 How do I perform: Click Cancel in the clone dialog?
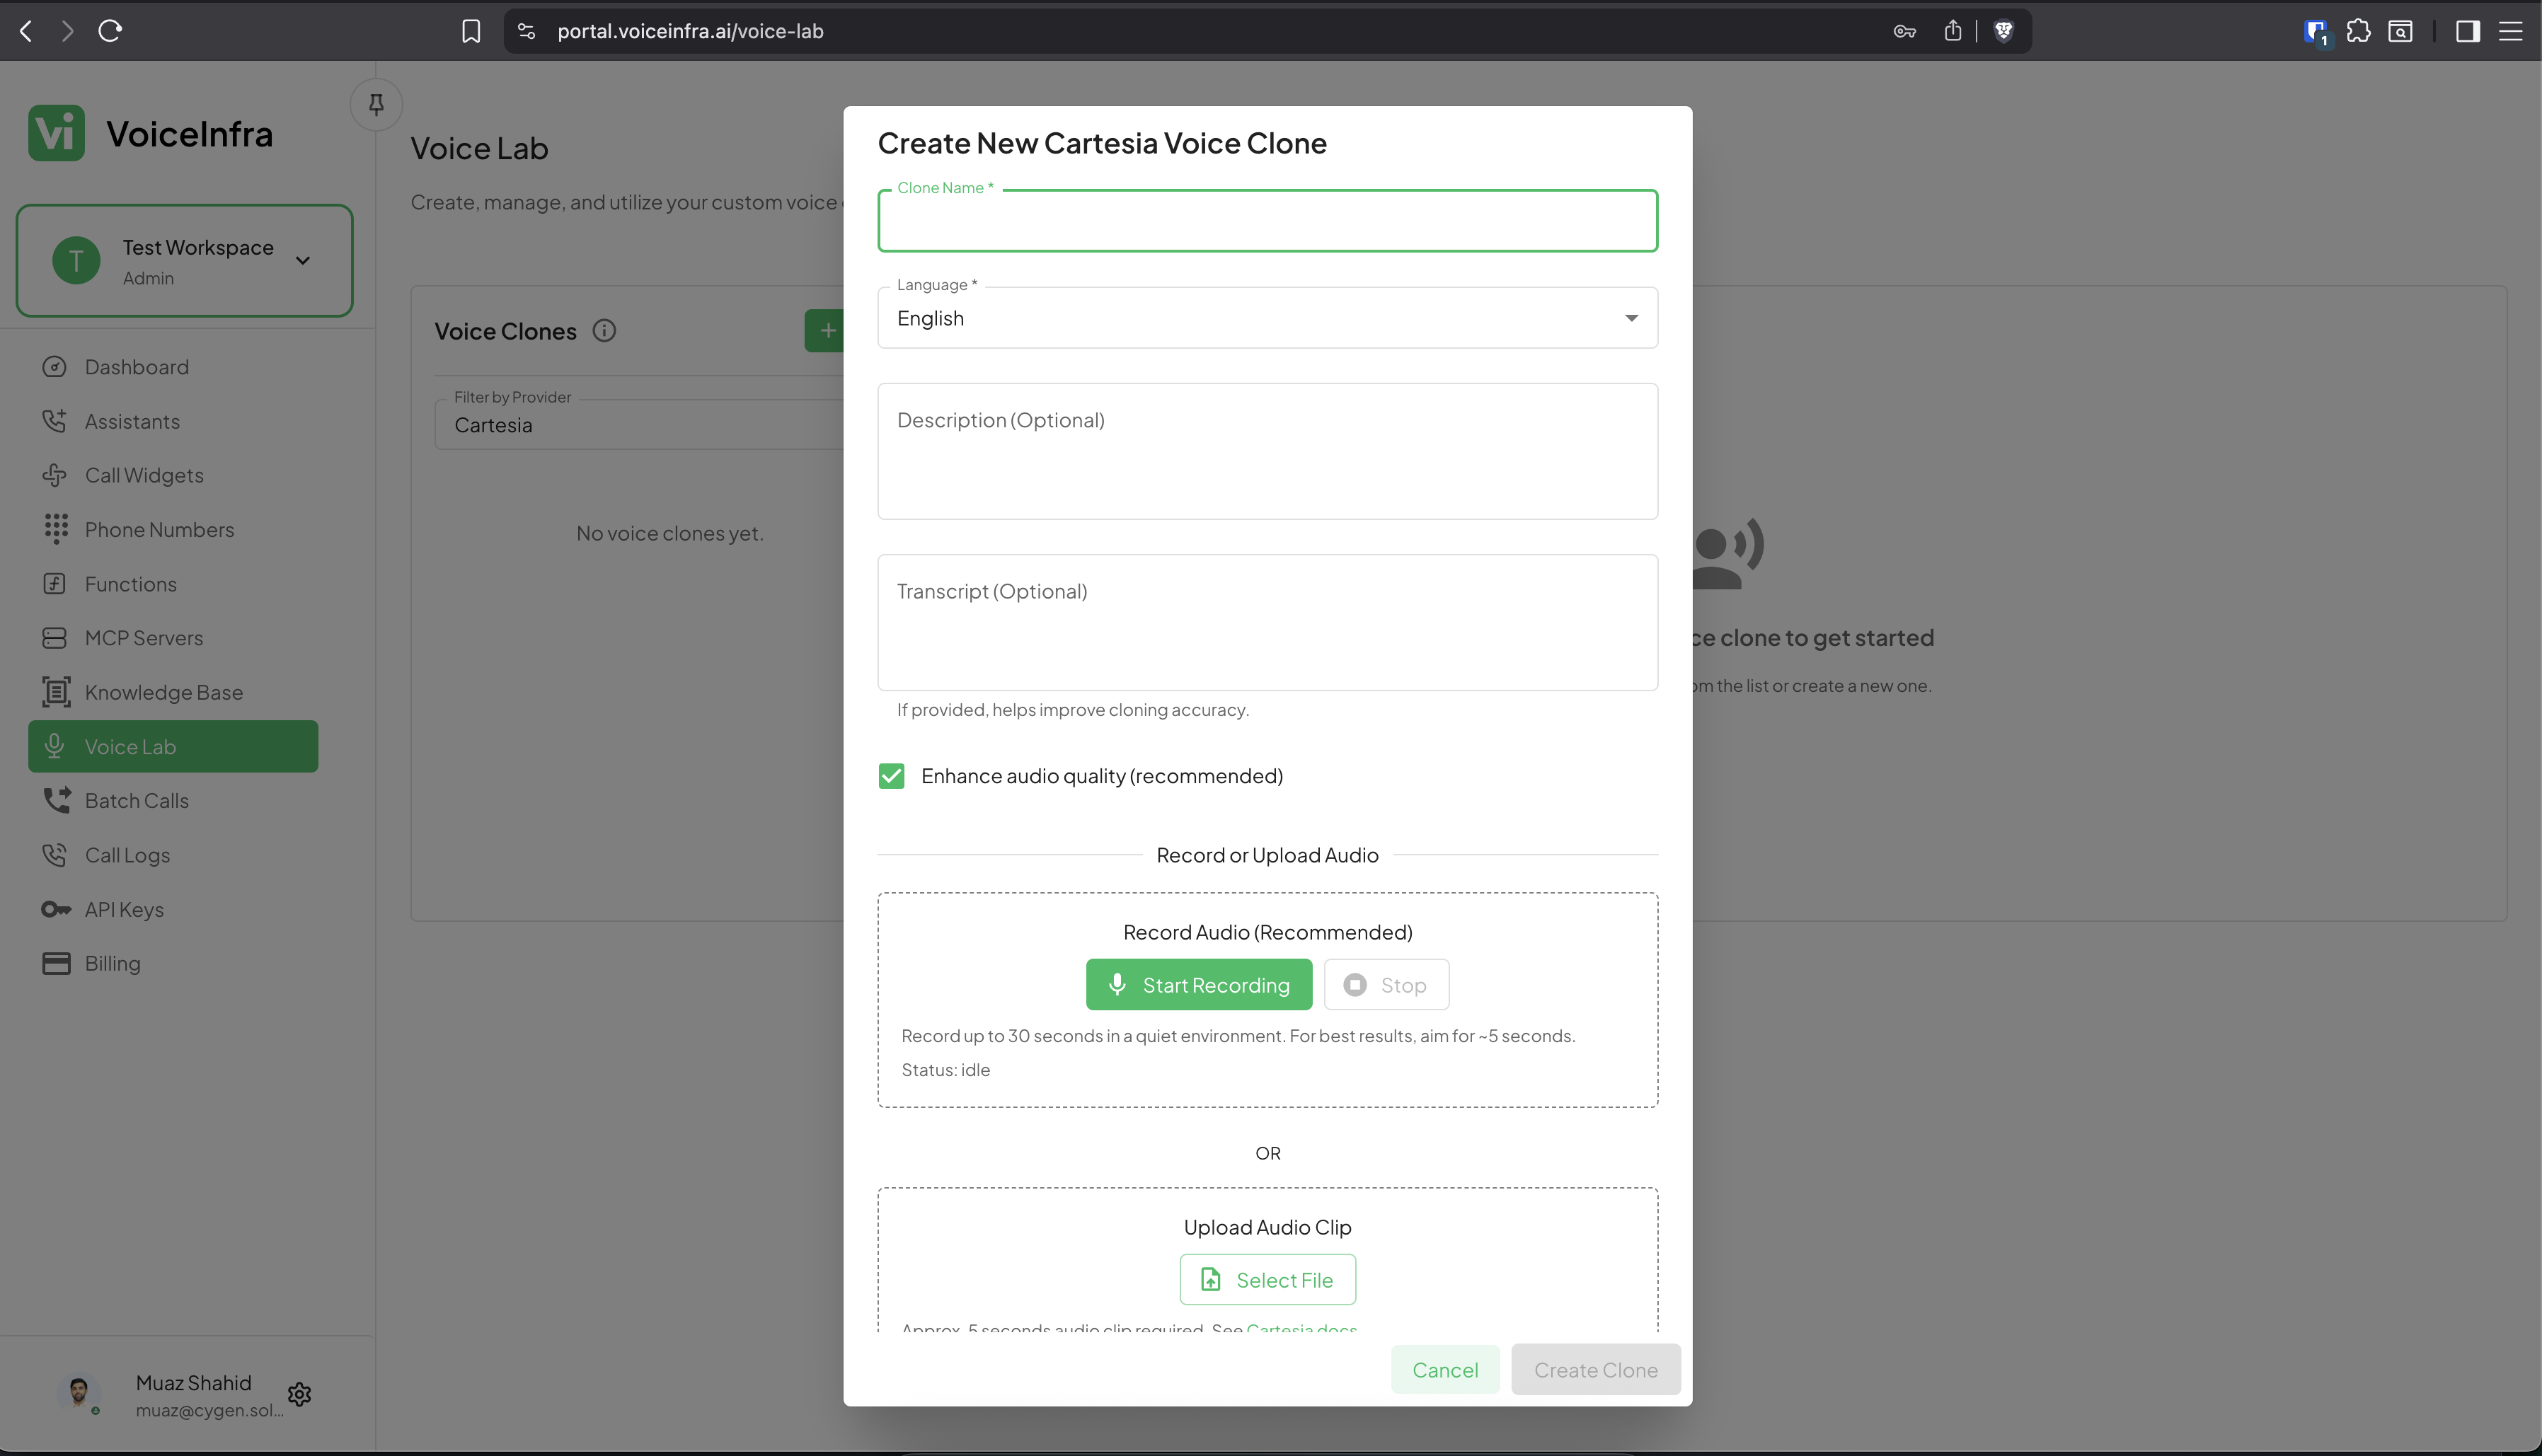(1445, 1370)
